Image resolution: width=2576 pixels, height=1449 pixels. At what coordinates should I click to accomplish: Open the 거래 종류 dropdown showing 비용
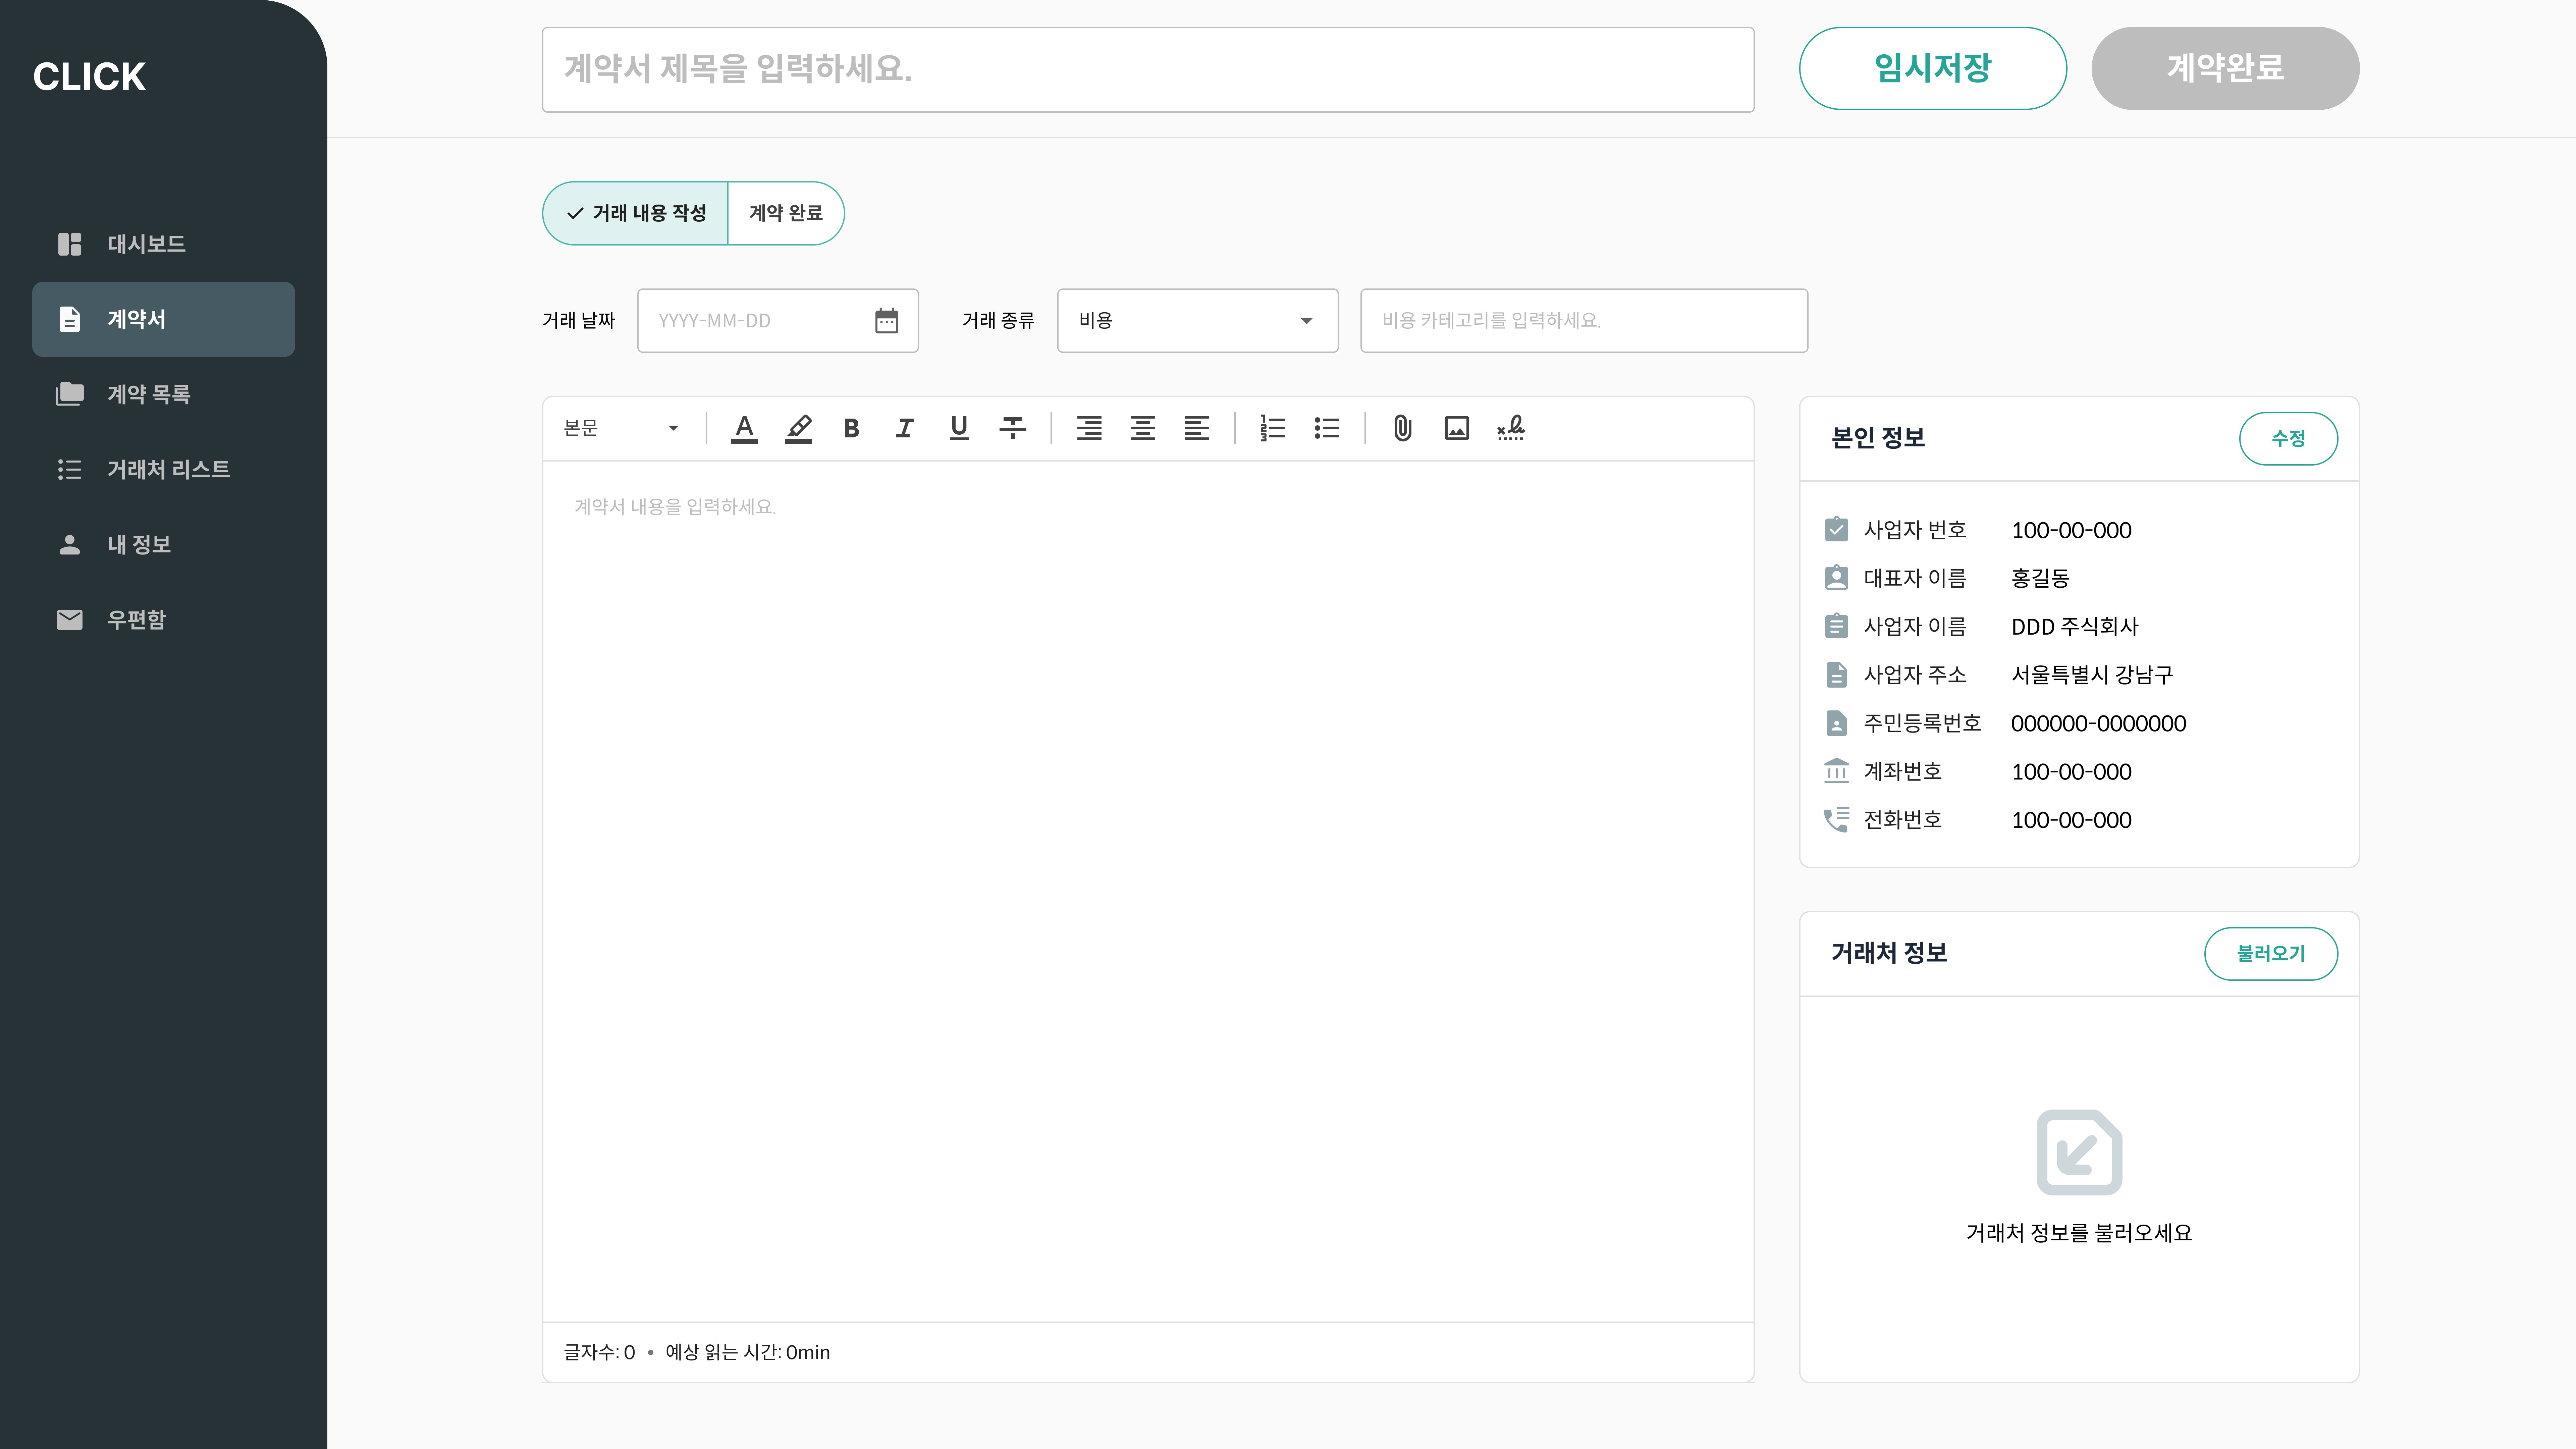coord(1197,320)
